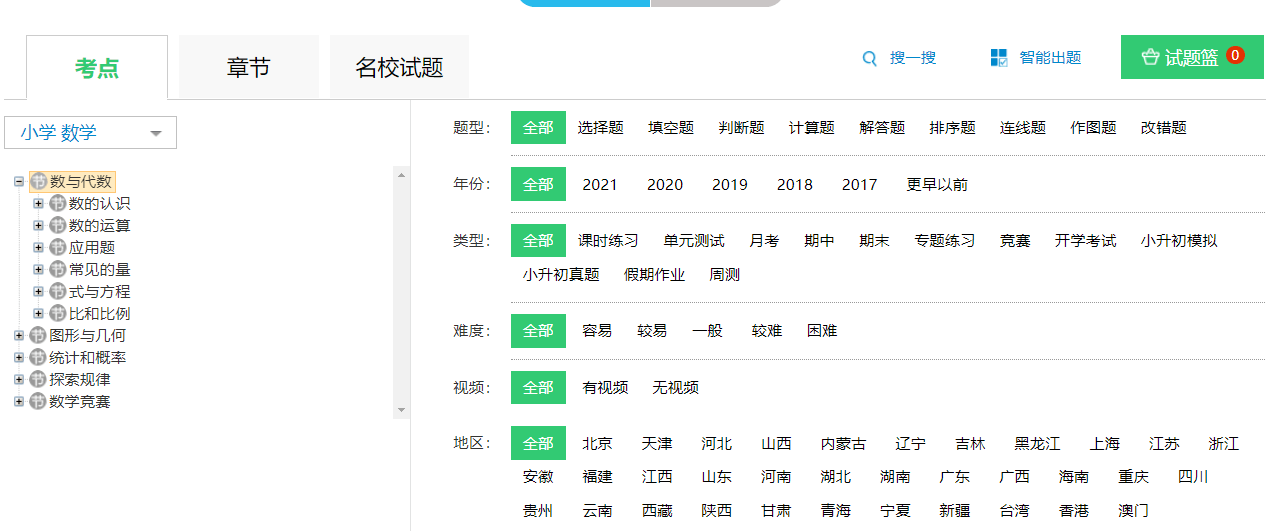Filter question type by 填空题
This screenshot has height=531, width=1266.
(671, 128)
